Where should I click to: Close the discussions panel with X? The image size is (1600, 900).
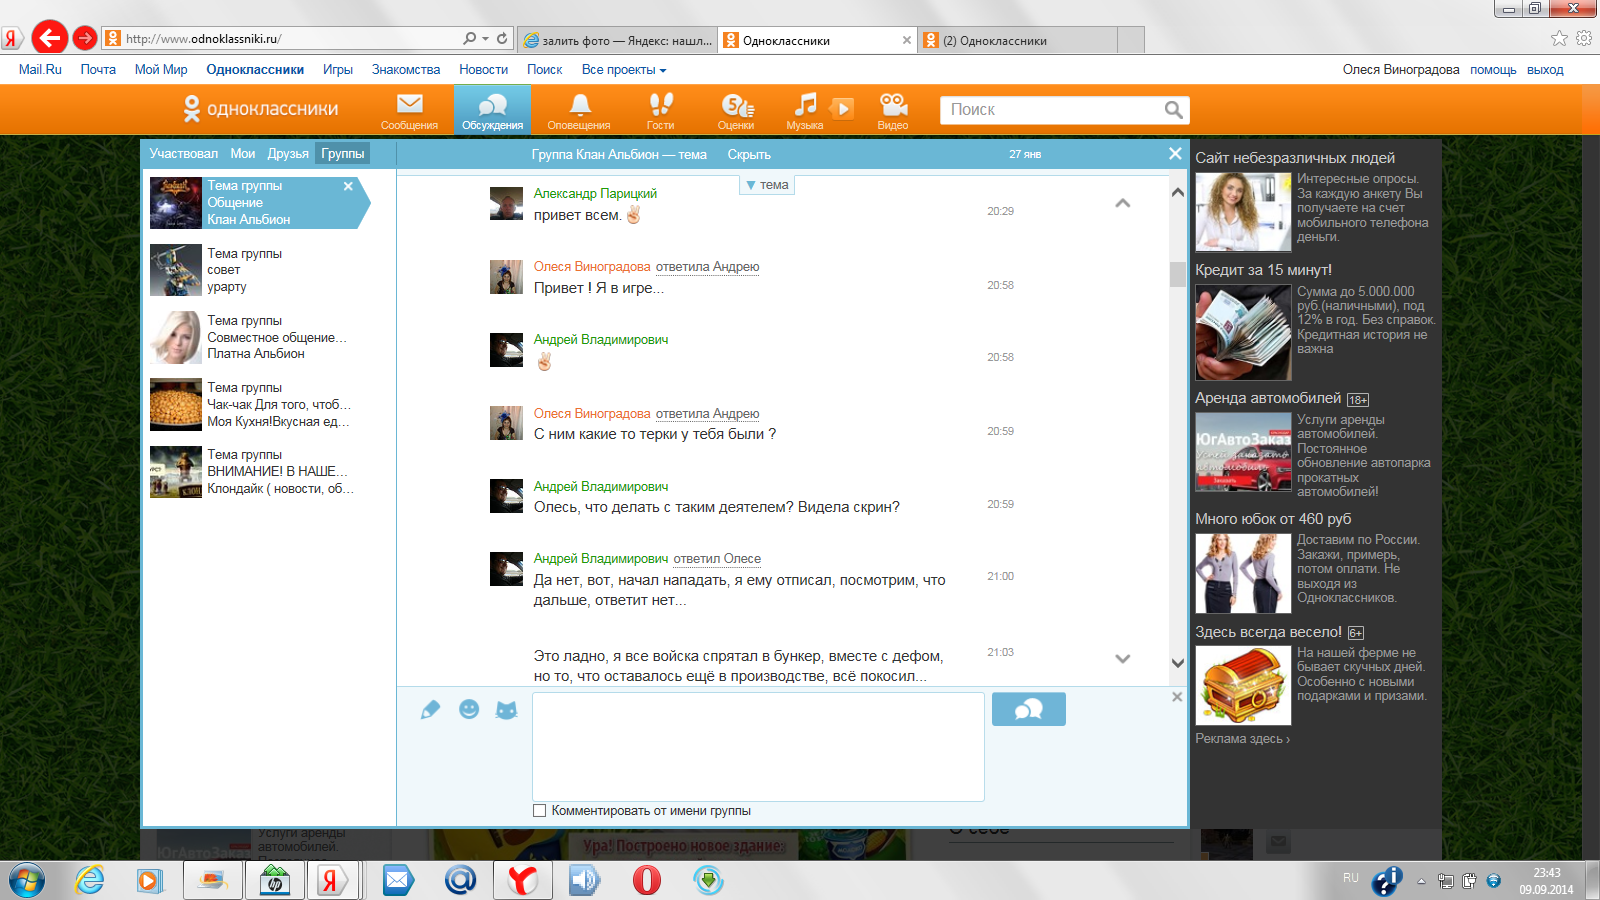1175,153
